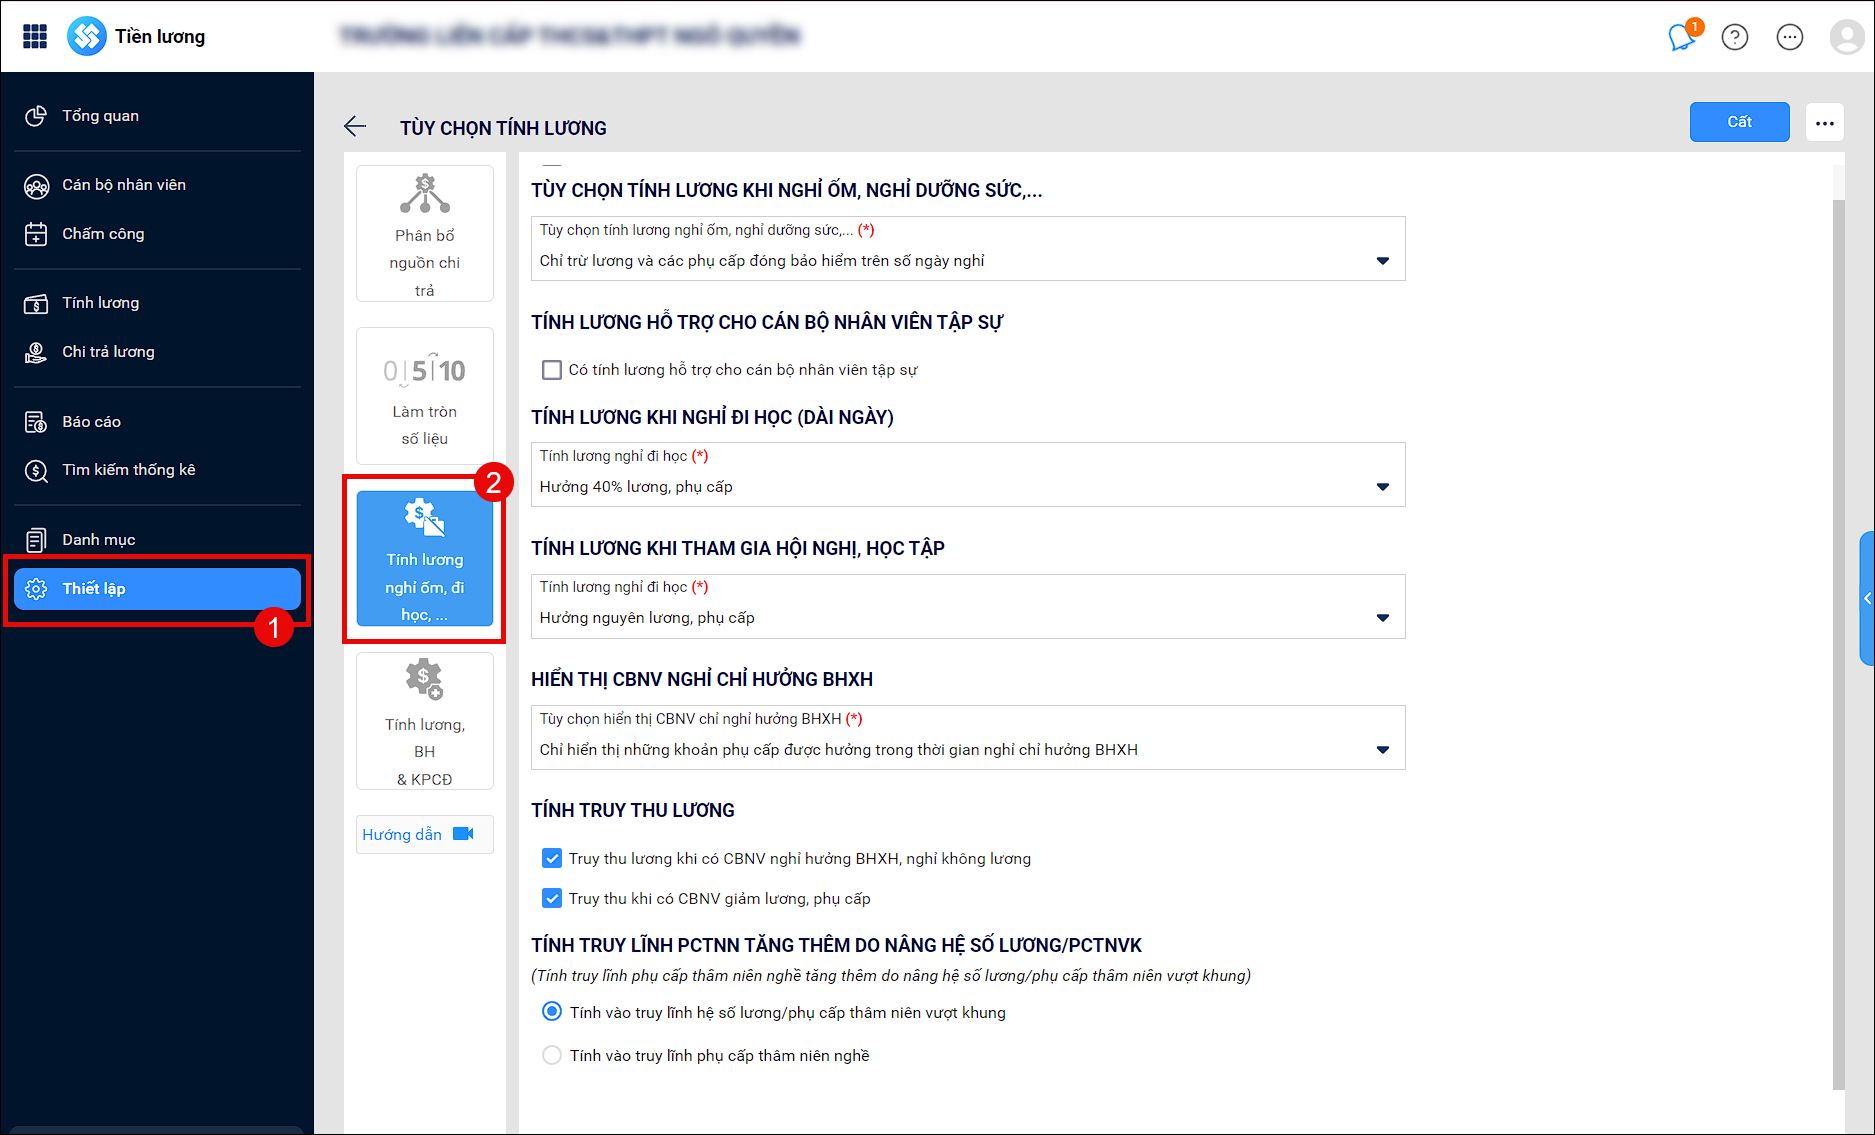Open Chấm công menu item
This screenshot has width=1875, height=1135.
coord(157,234)
